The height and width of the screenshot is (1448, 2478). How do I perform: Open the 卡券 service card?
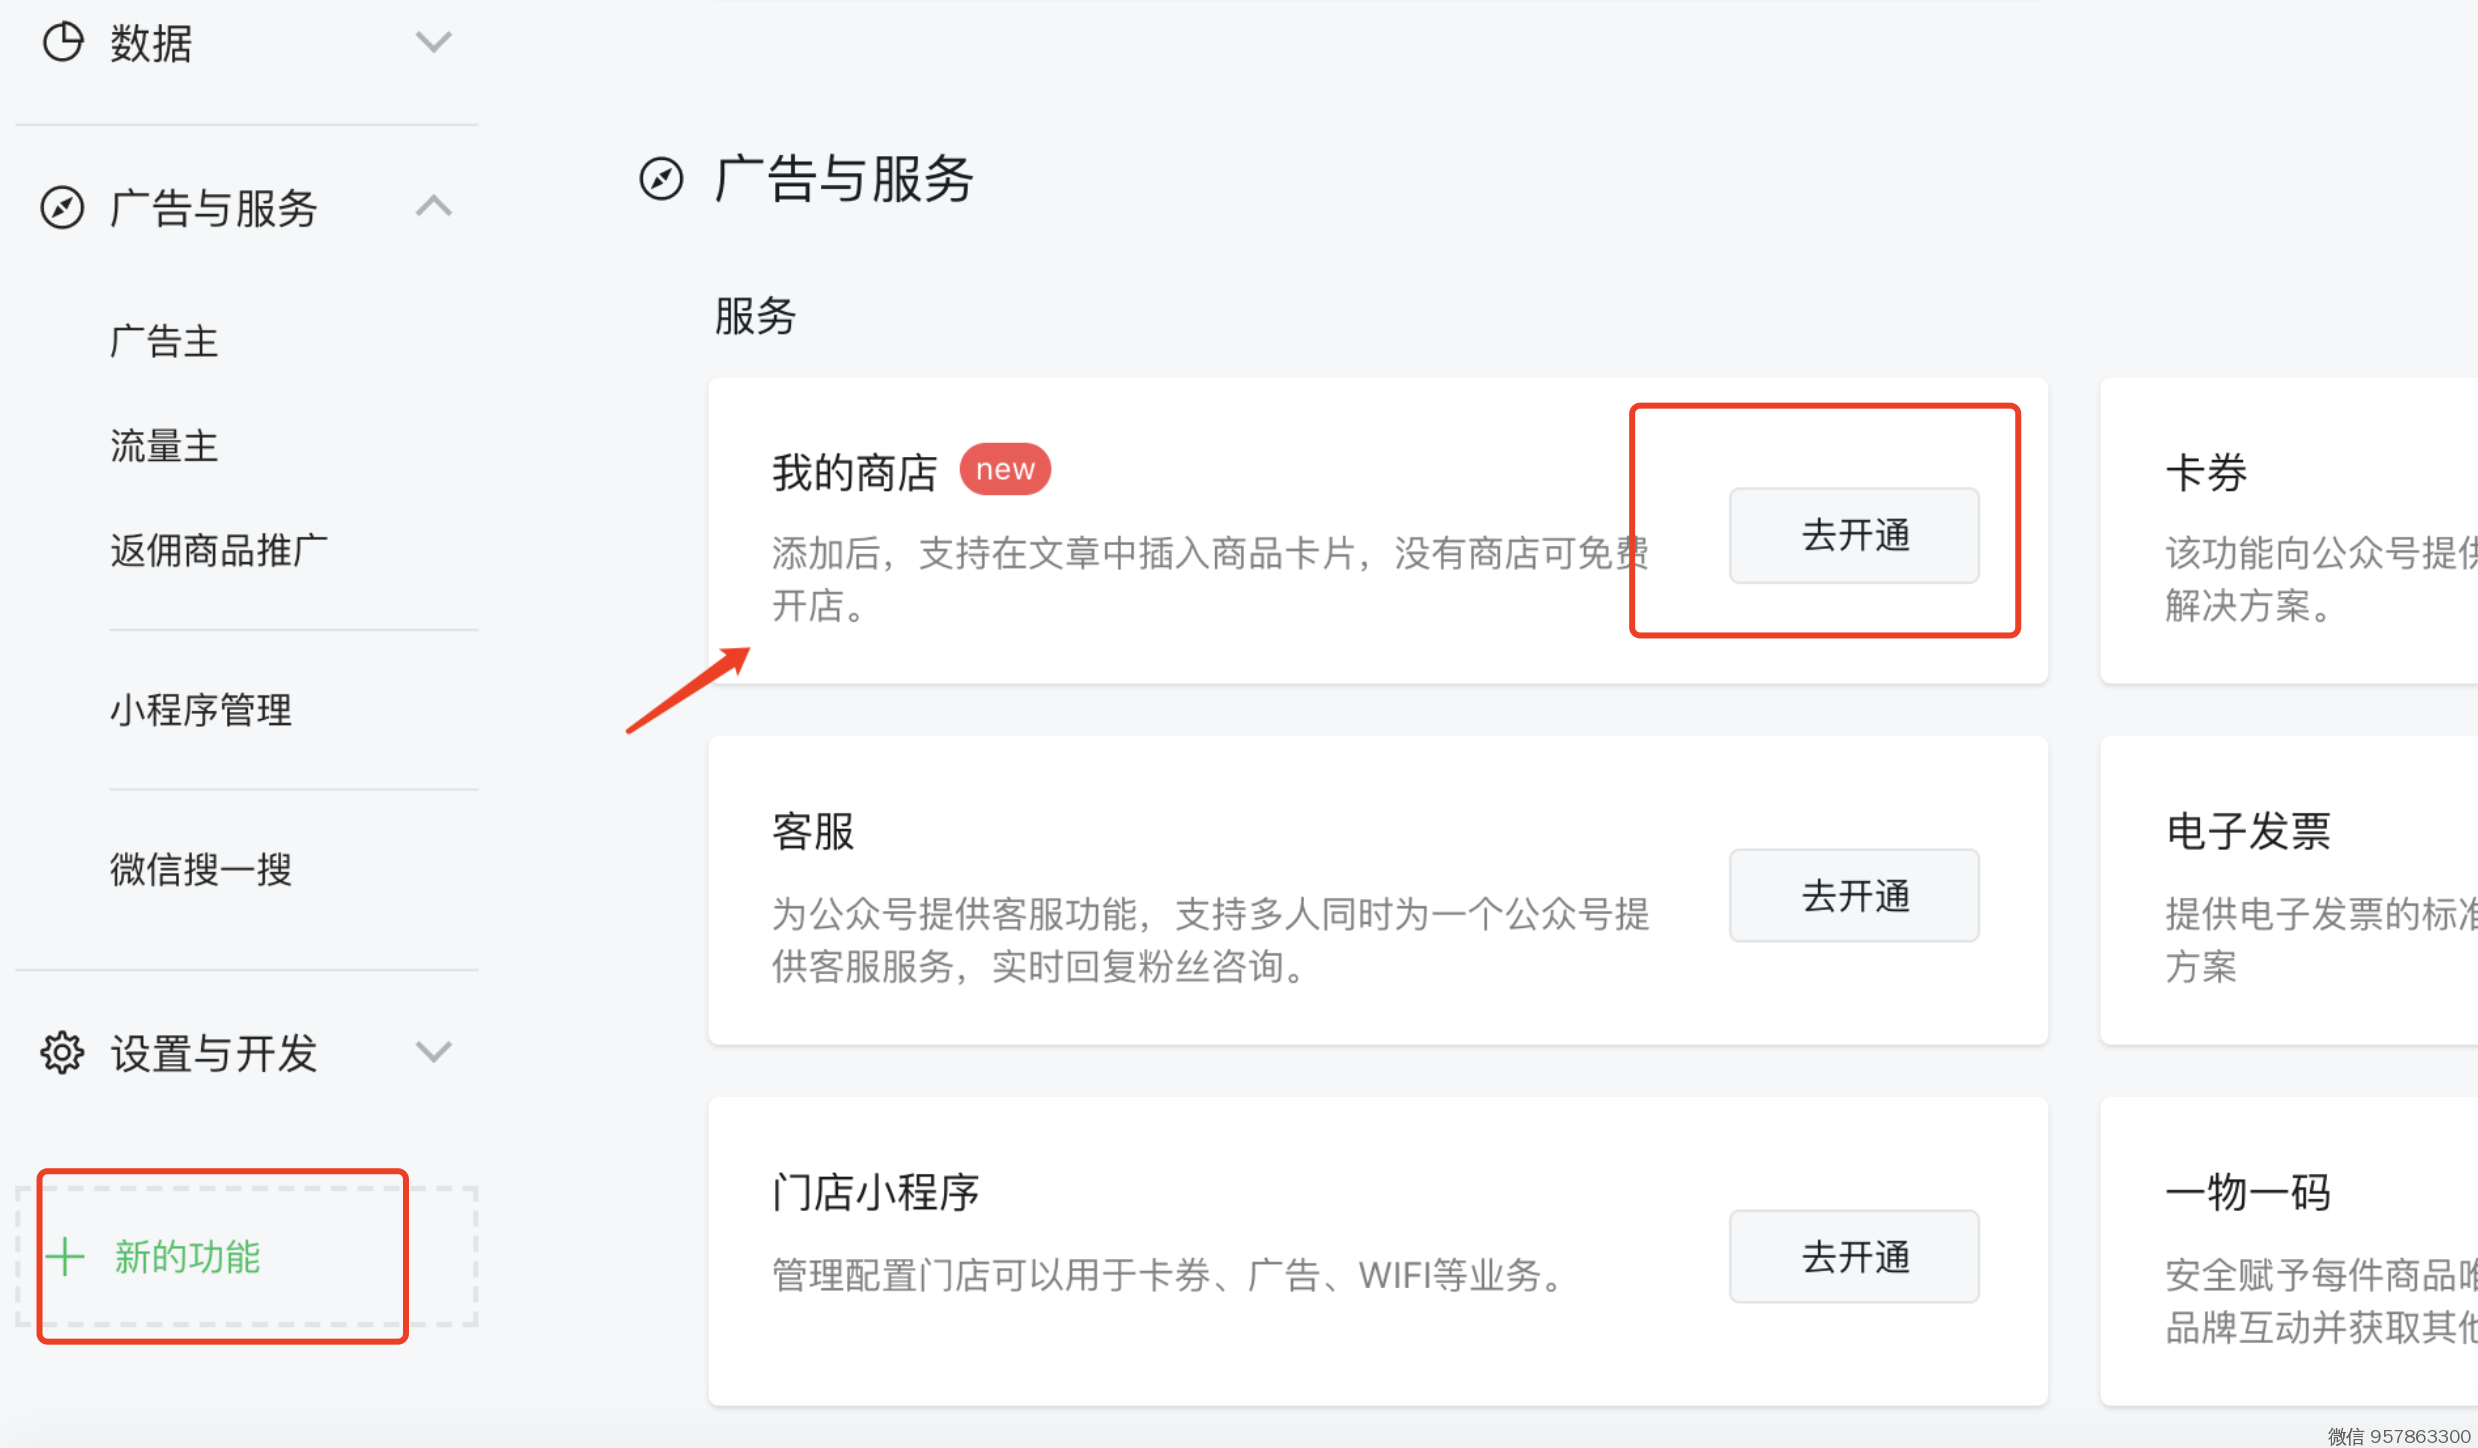[x=2290, y=530]
